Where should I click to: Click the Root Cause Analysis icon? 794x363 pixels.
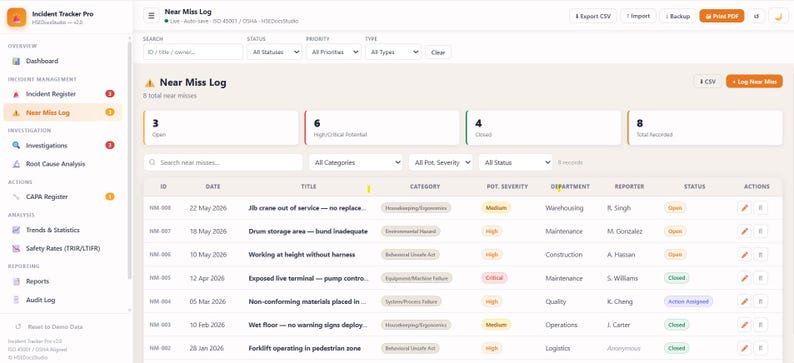click(x=16, y=164)
